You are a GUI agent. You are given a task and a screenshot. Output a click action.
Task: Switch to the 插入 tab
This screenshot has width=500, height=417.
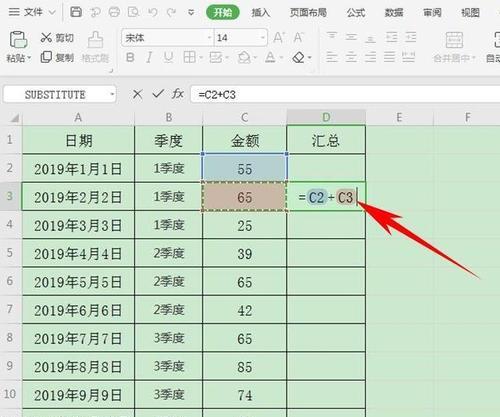point(260,13)
